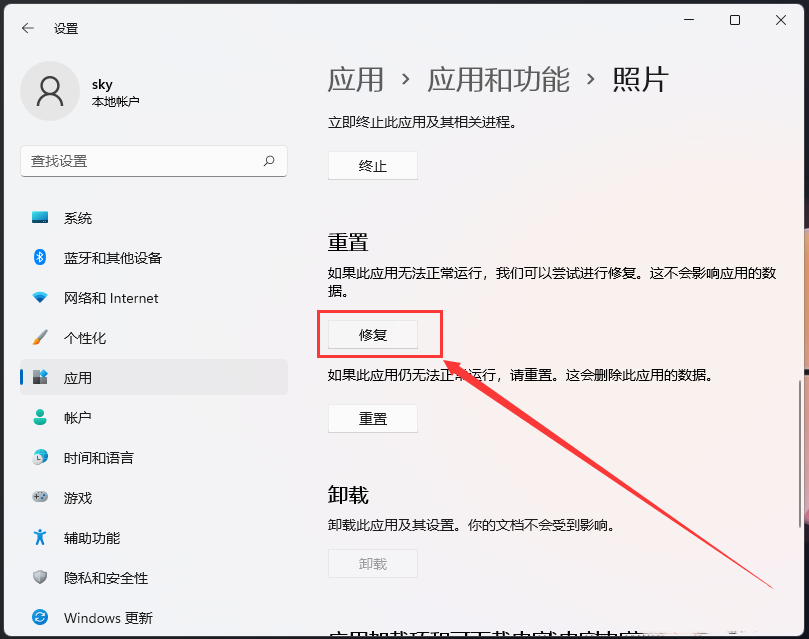This screenshot has width=809, height=639.
Task: Click the 卸载 button
Action: (373, 563)
